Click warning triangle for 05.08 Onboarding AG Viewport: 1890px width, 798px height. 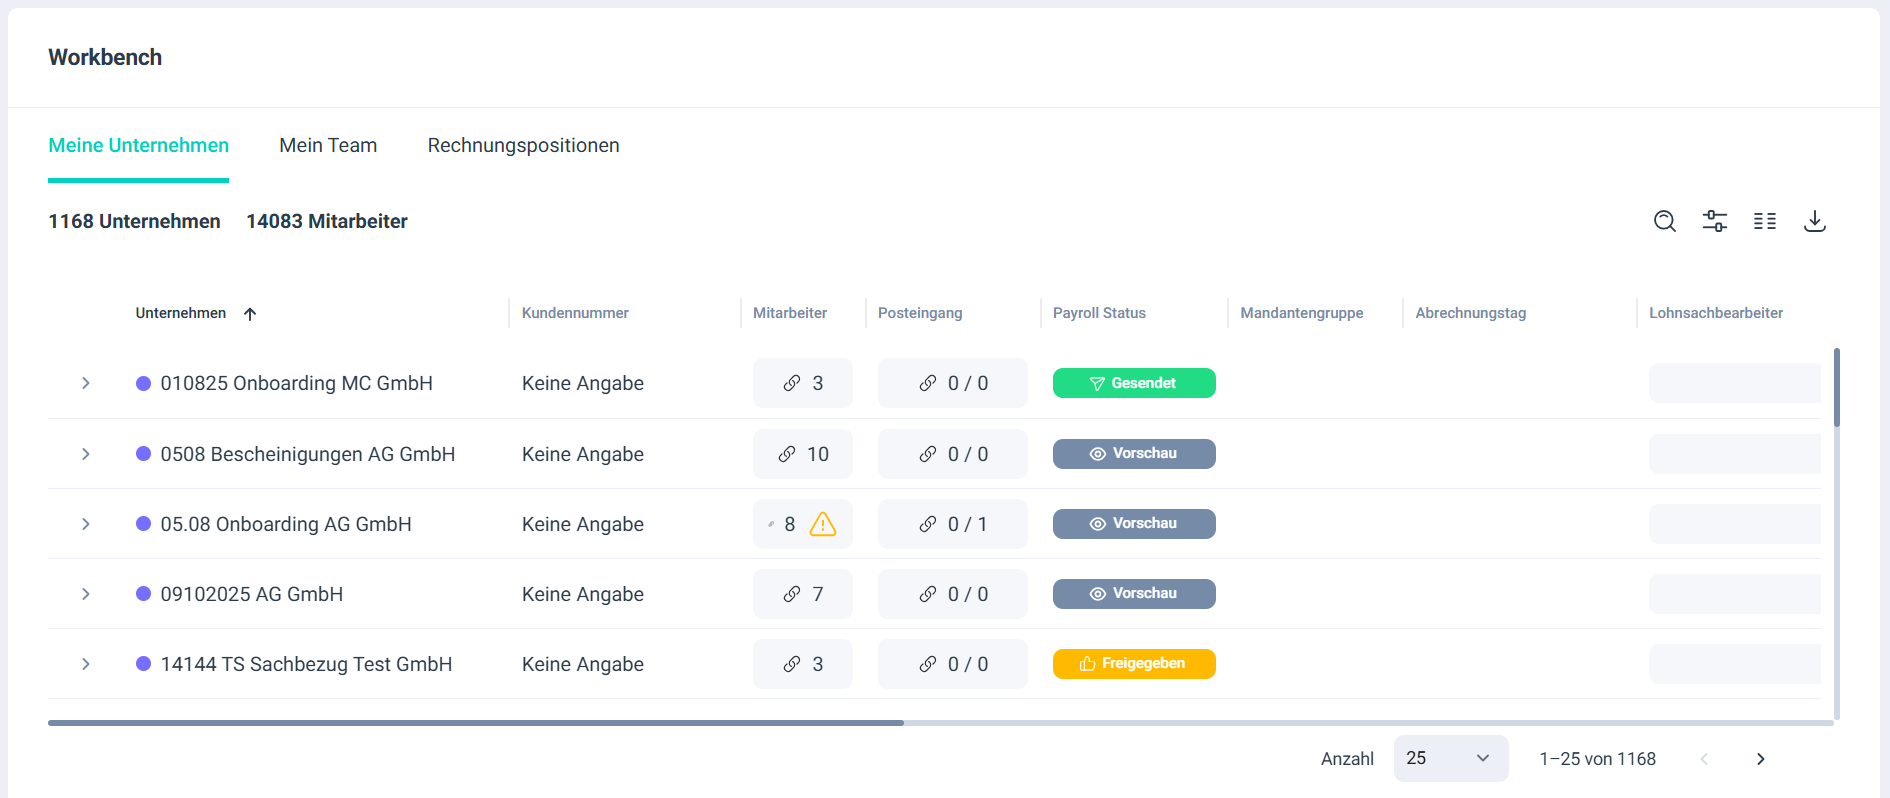[x=823, y=524]
